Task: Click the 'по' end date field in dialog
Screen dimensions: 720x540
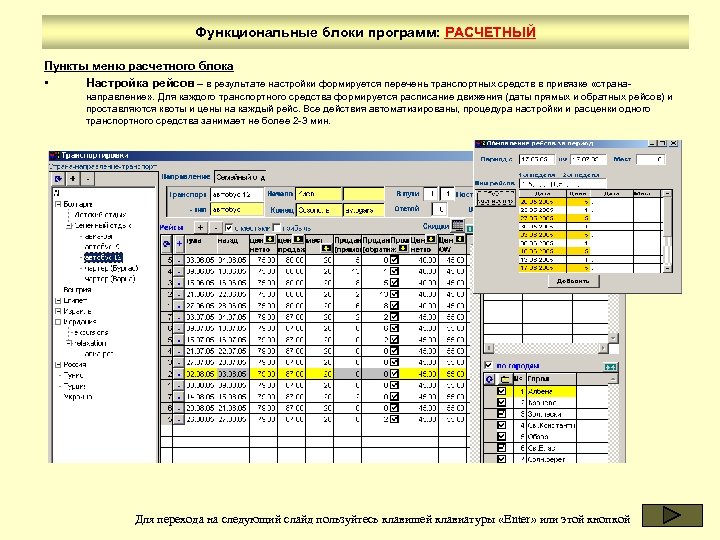Action: click(588, 159)
